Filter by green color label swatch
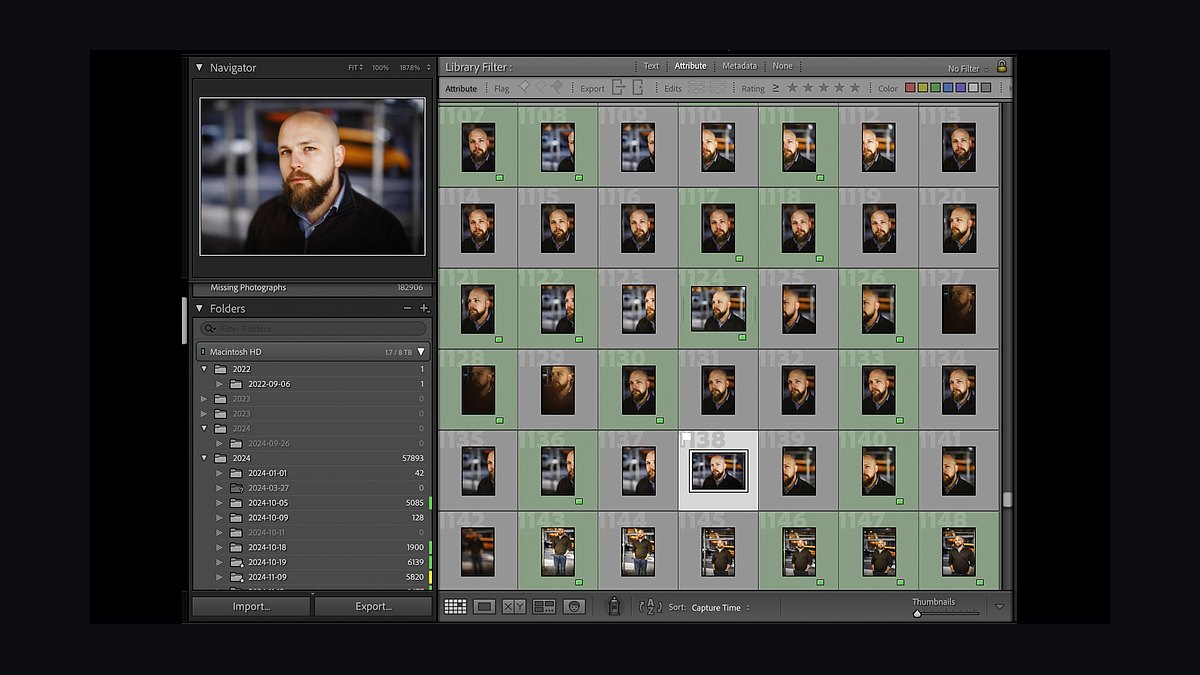 coord(935,88)
